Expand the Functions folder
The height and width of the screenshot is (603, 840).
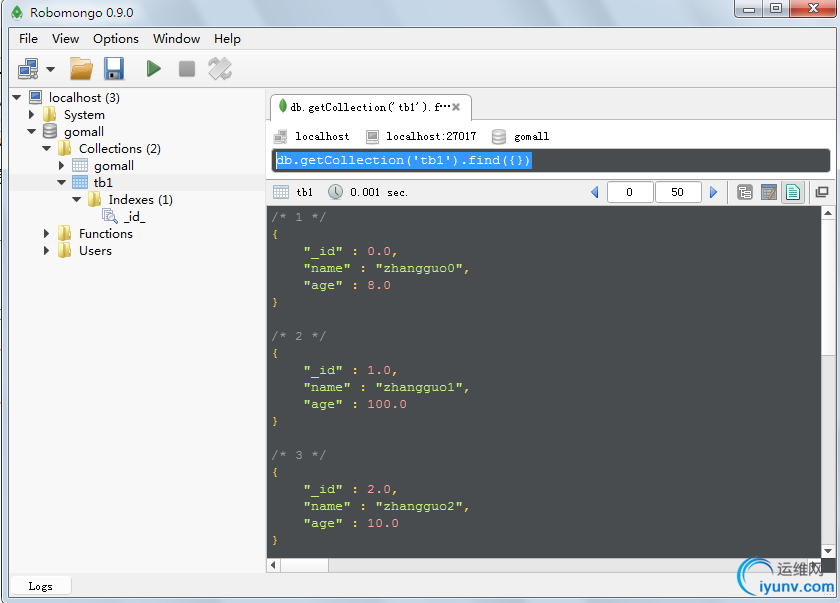tap(47, 233)
